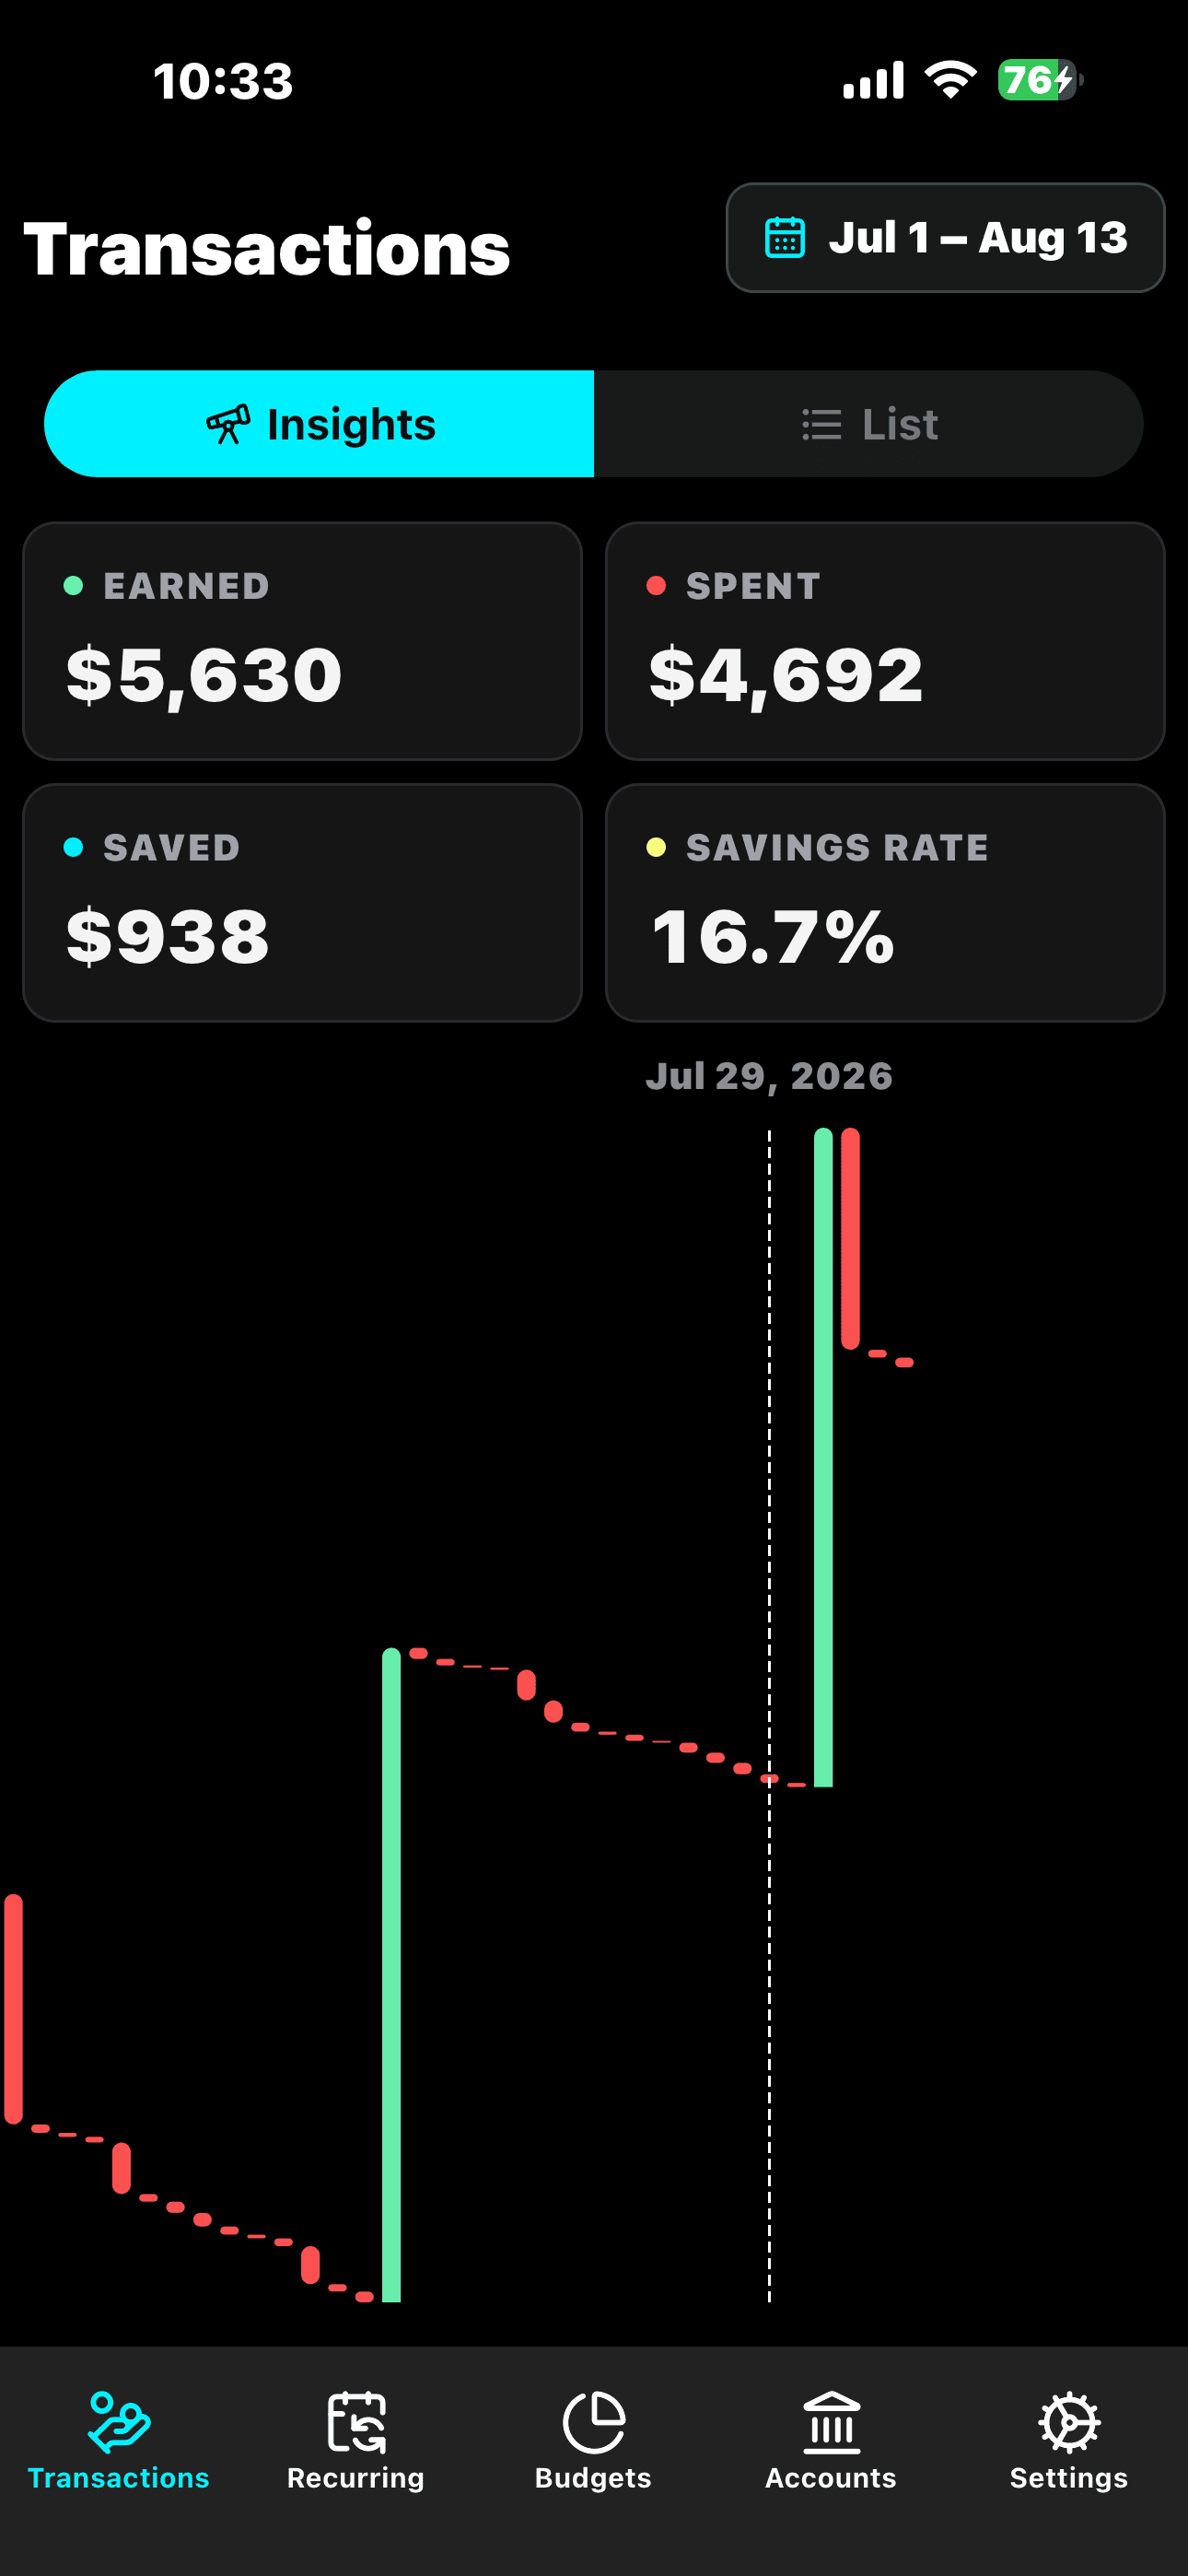The height and width of the screenshot is (2576, 1188).
Task: Open the Settings gear icon
Action: coord(1069,2422)
